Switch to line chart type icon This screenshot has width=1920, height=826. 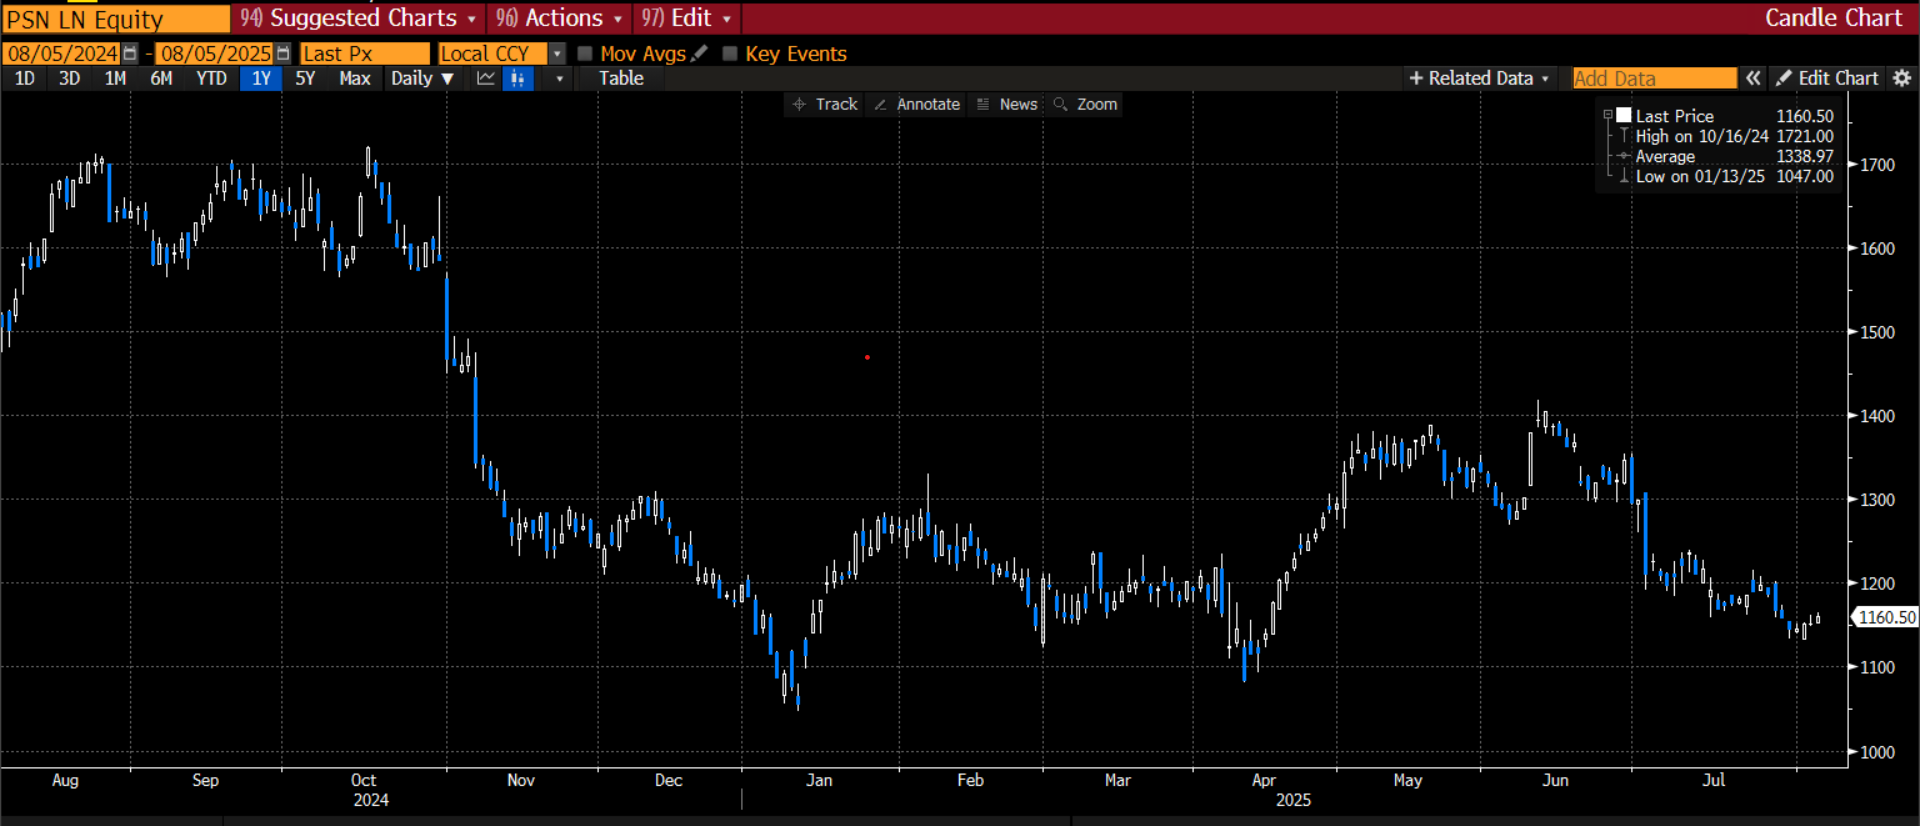(486, 78)
